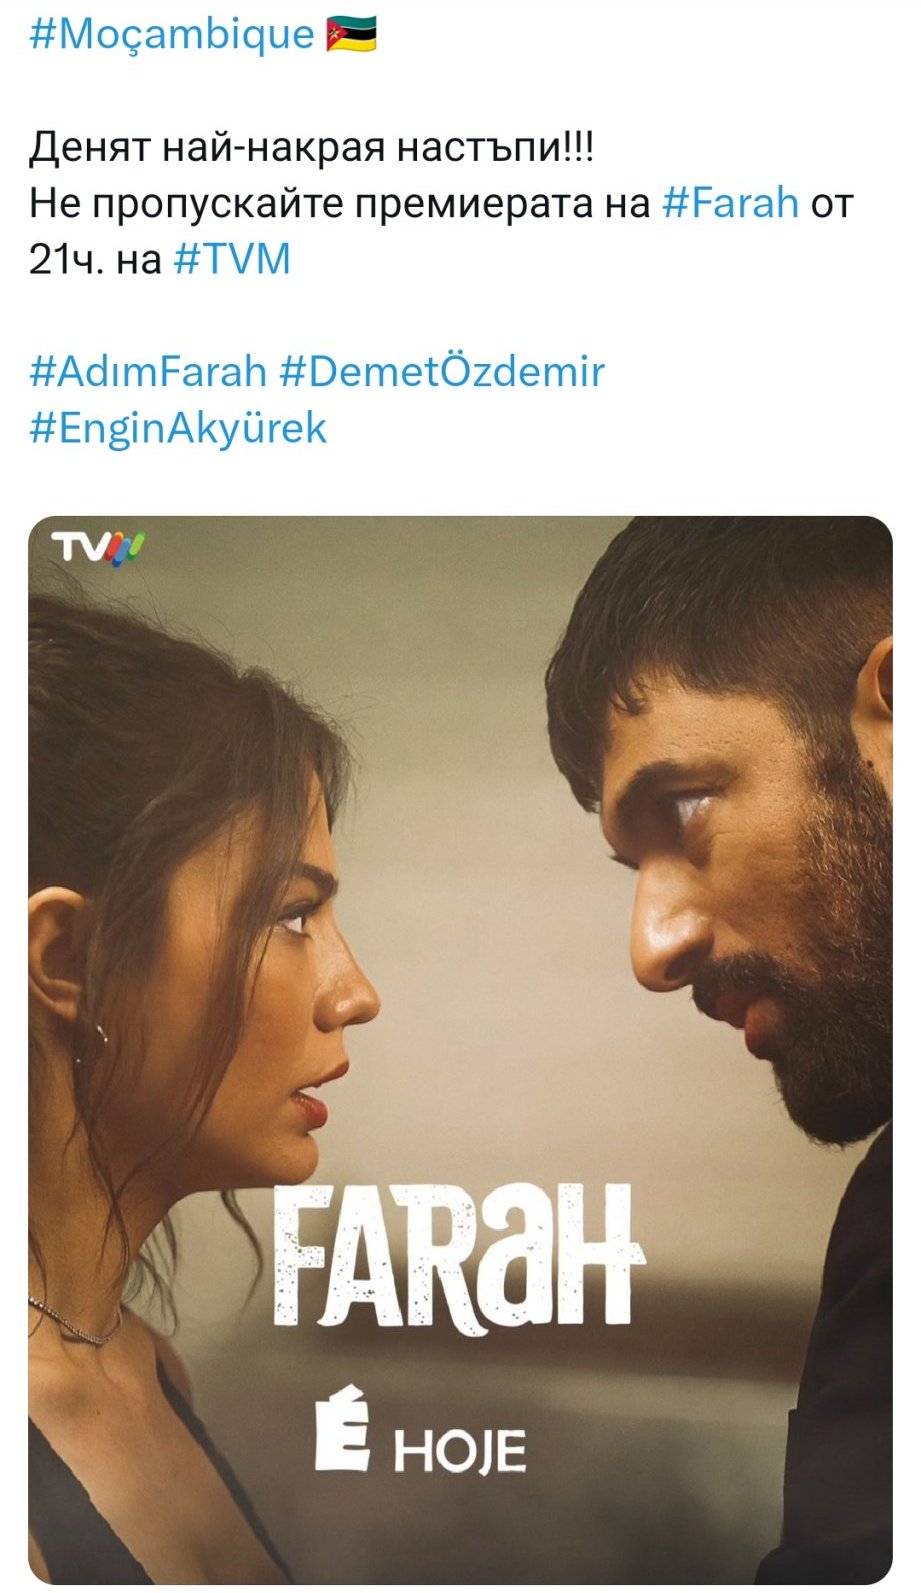921x1593 pixels.
Task: Open the #Moçambique hashtag
Action: [x=171, y=35]
